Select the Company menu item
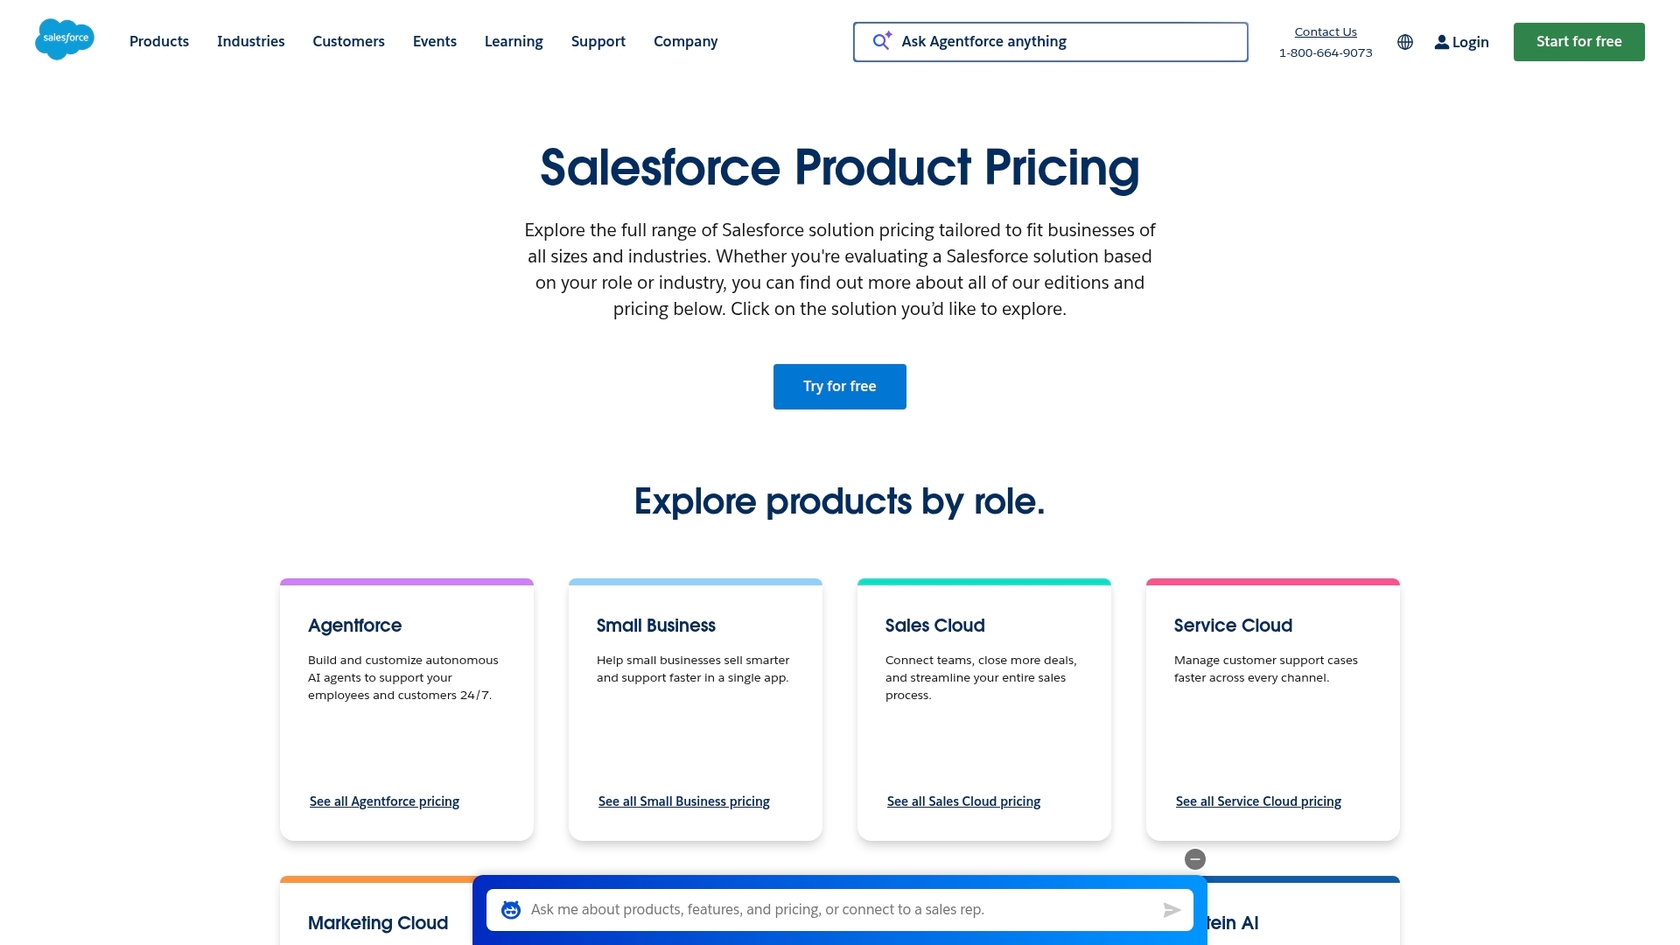The width and height of the screenshot is (1680, 945). click(685, 41)
